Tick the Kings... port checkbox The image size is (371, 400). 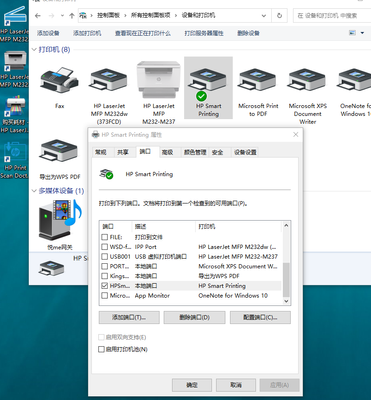point(105,276)
